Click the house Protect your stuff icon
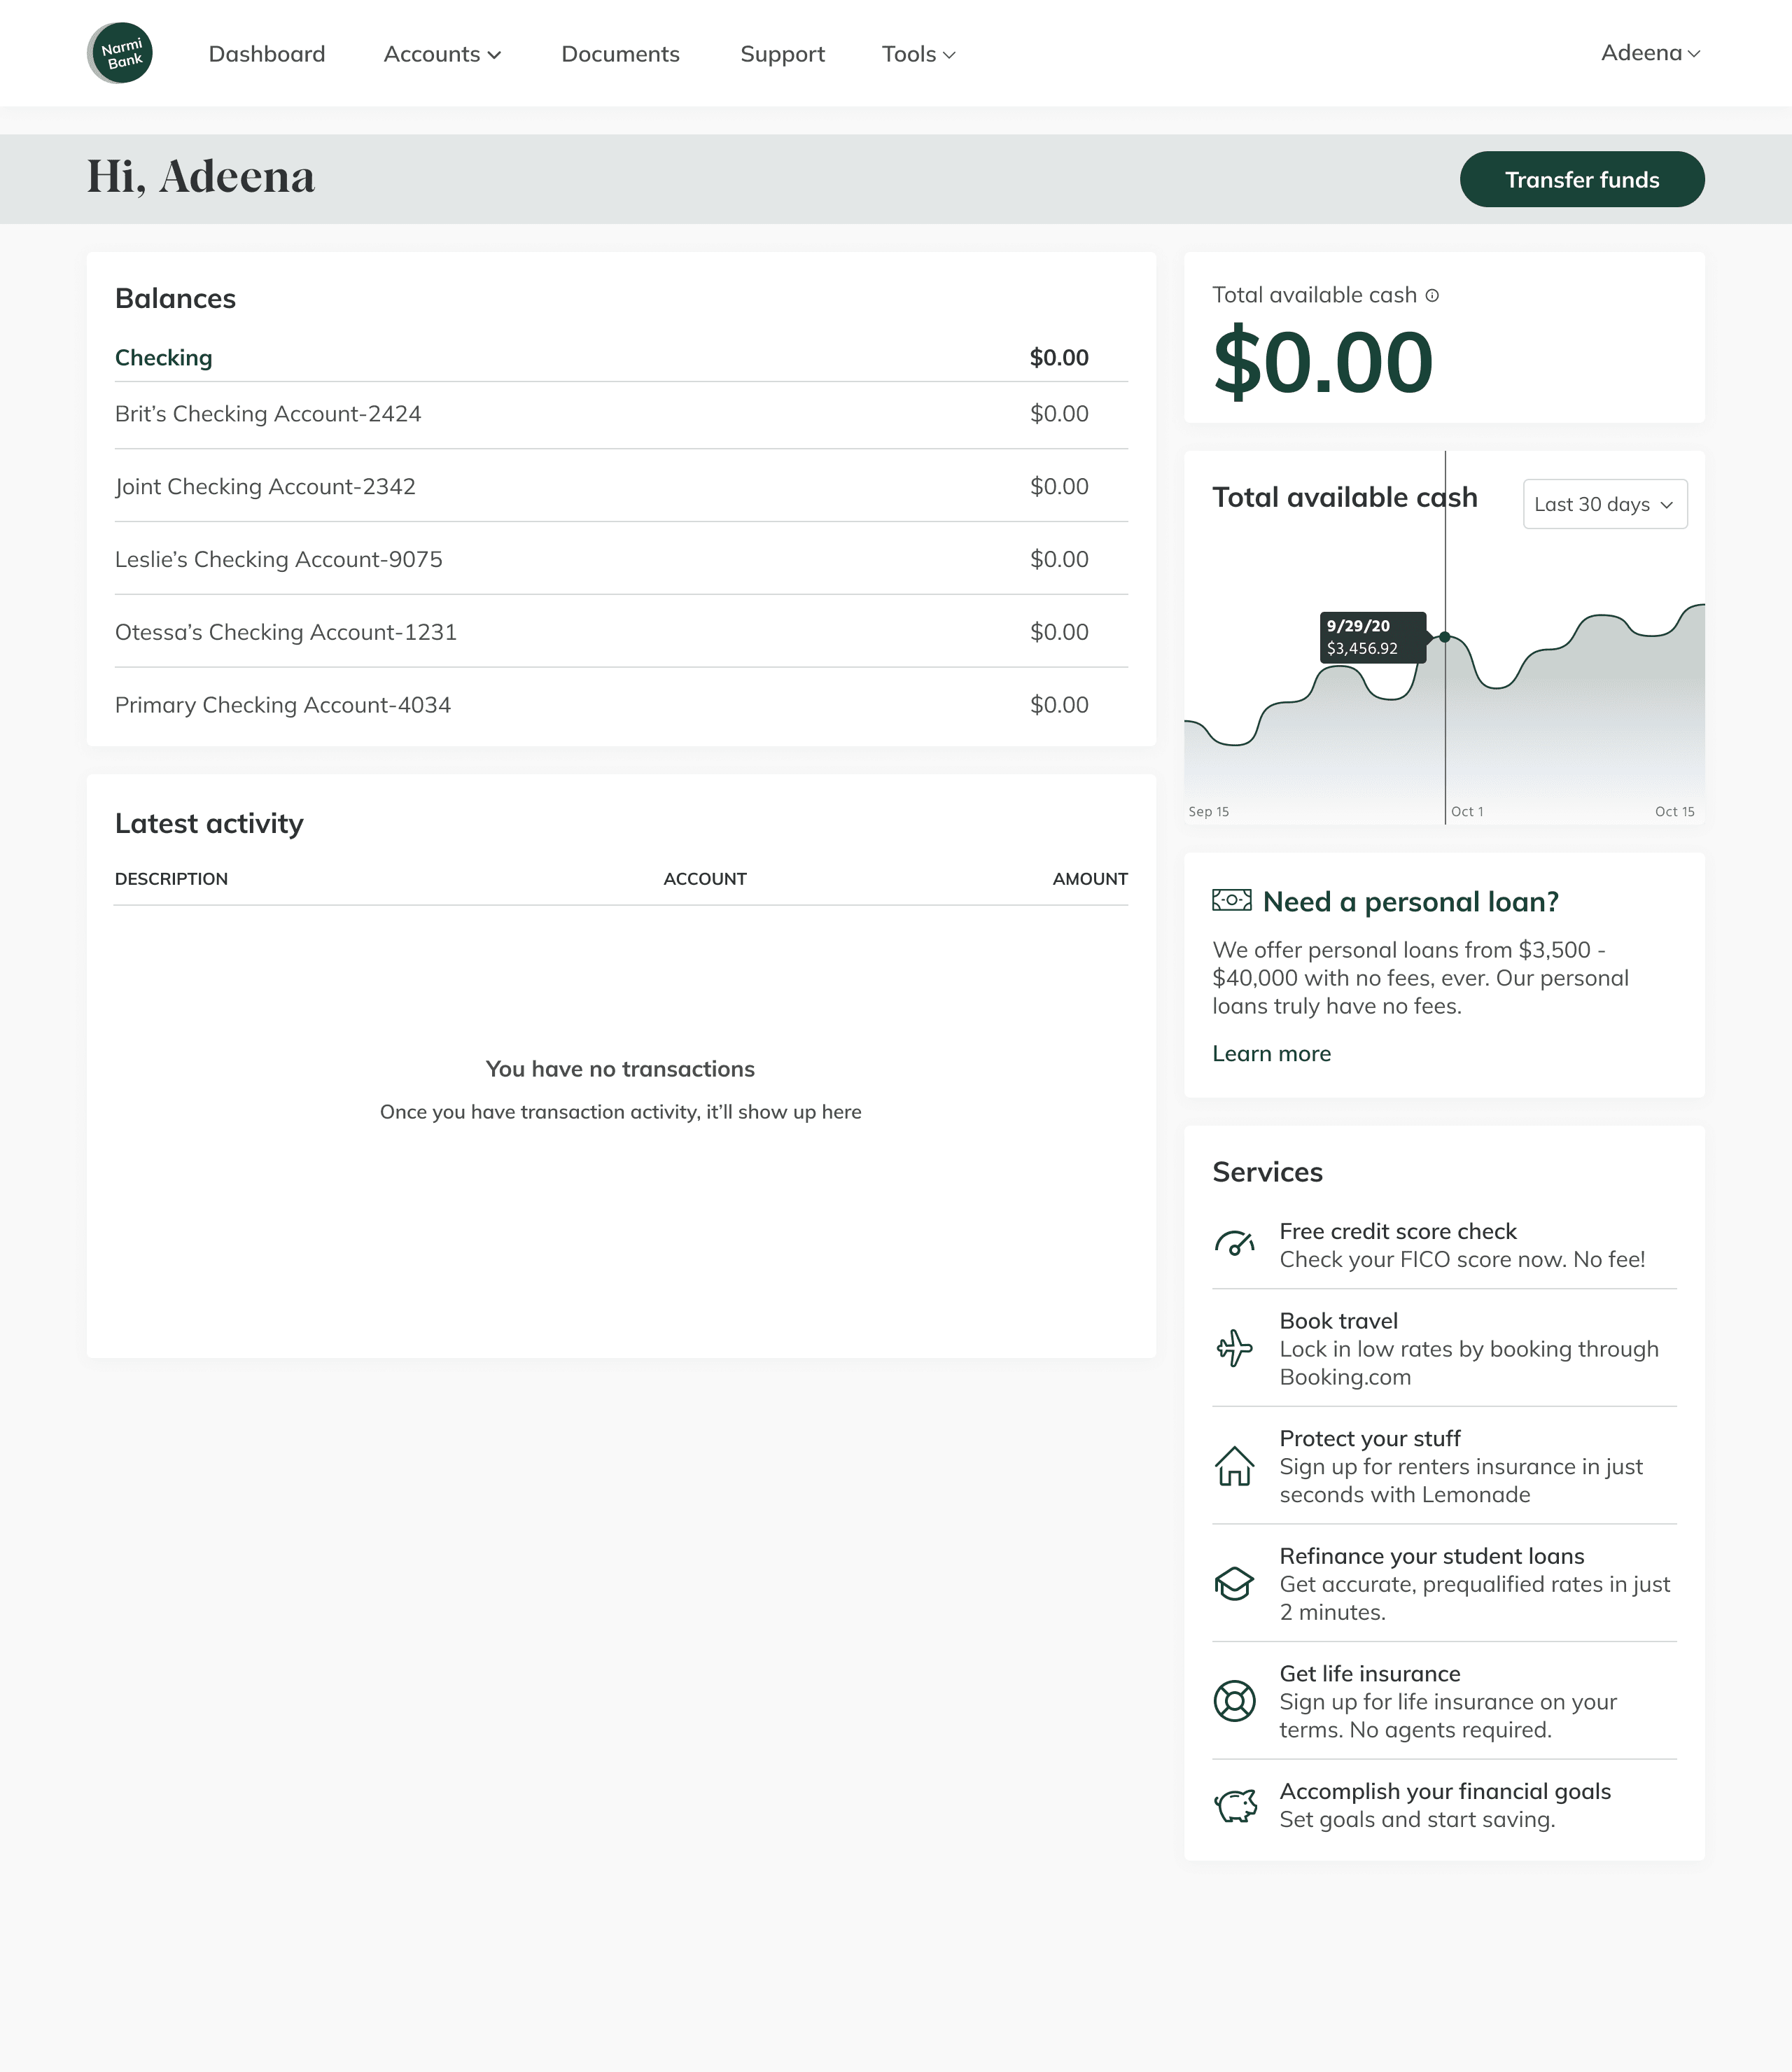The width and height of the screenshot is (1792, 2072). pyautogui.click(x=1234, y=1466)
